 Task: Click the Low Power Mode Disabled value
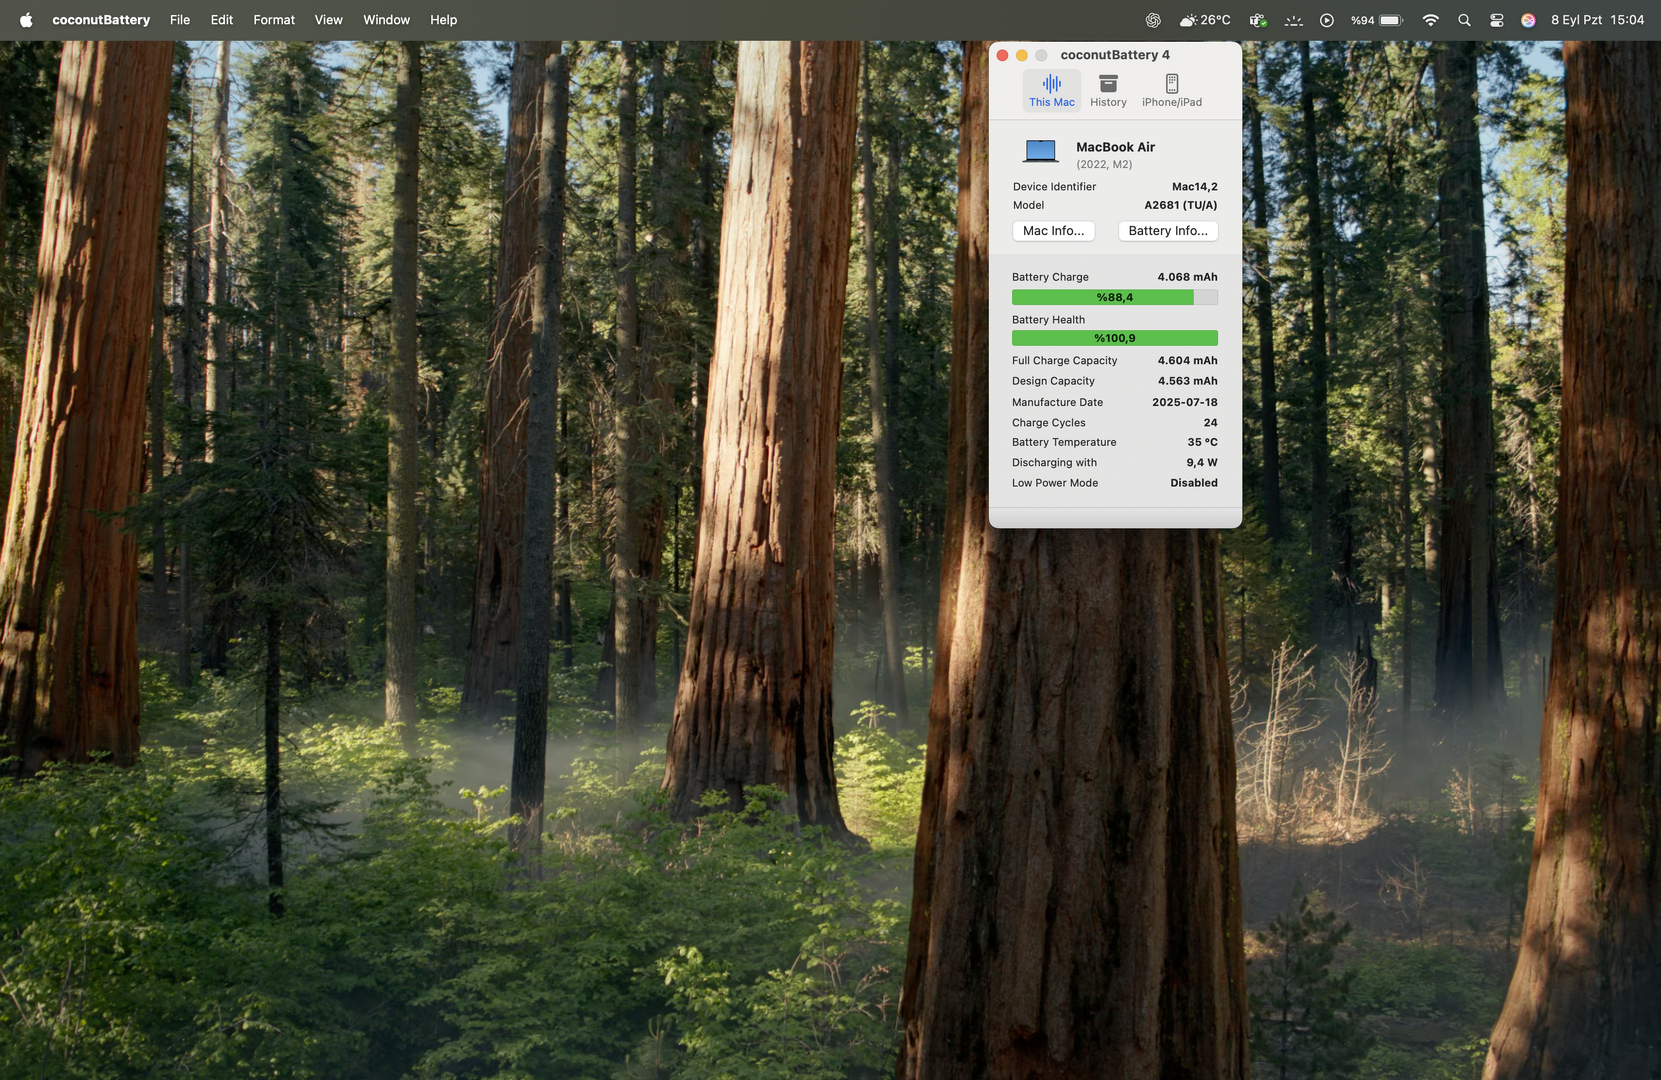pos(1194,483)
